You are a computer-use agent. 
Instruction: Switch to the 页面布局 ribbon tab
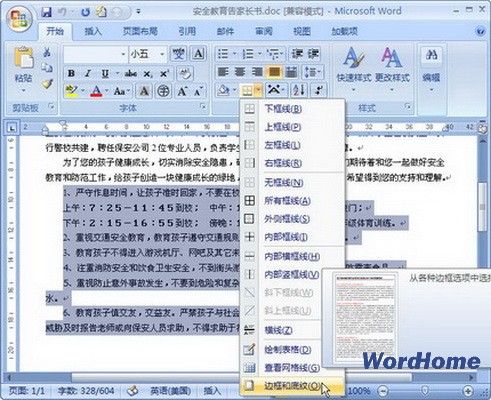click(x=140, y=32)
